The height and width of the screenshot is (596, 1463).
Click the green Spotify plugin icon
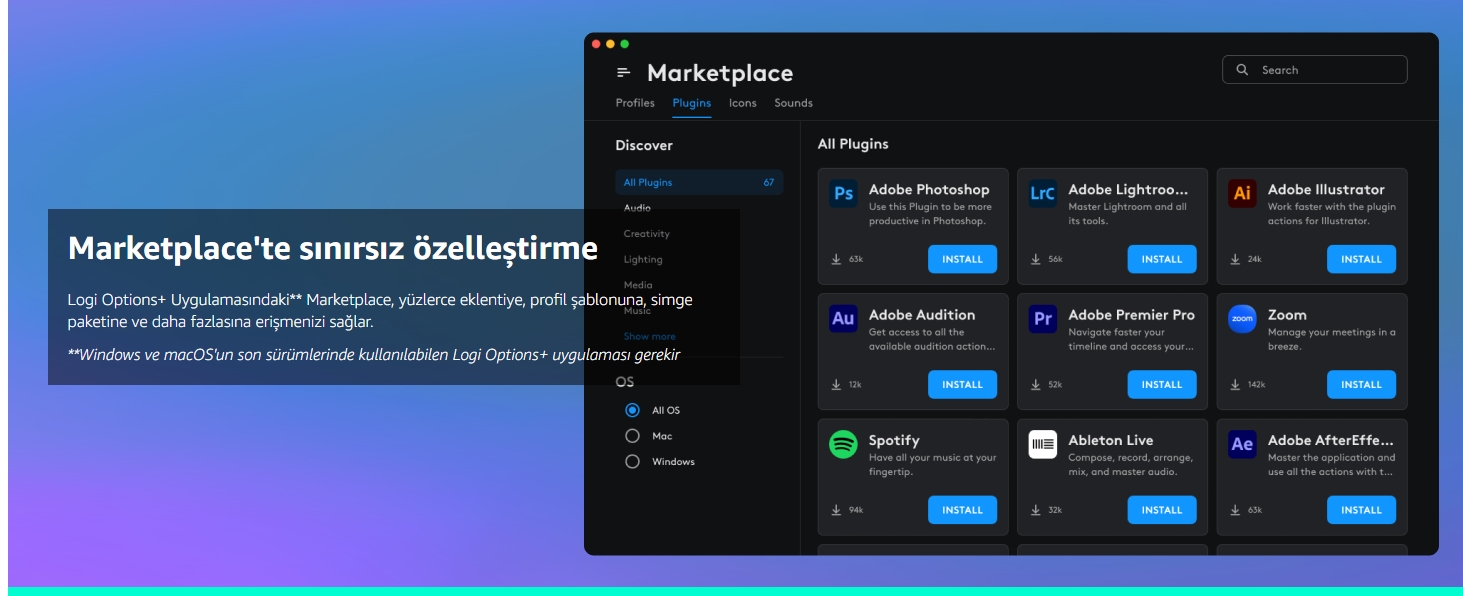(843, 444)
